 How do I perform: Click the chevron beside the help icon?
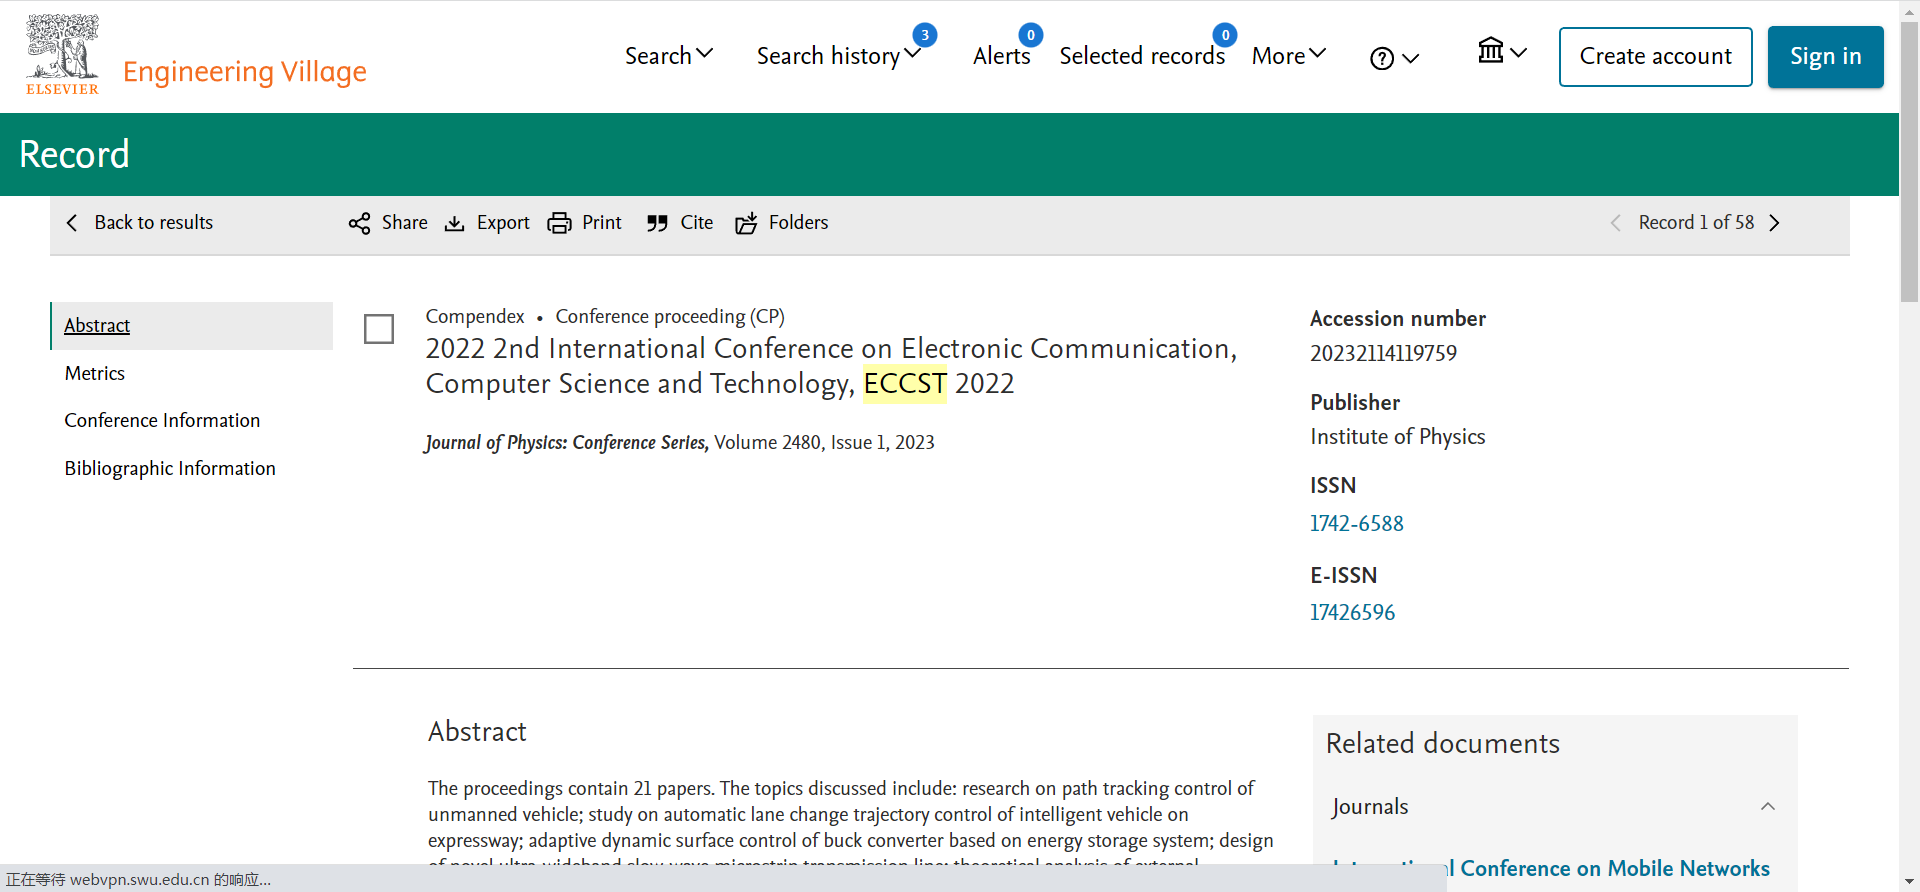point(1411,59)
